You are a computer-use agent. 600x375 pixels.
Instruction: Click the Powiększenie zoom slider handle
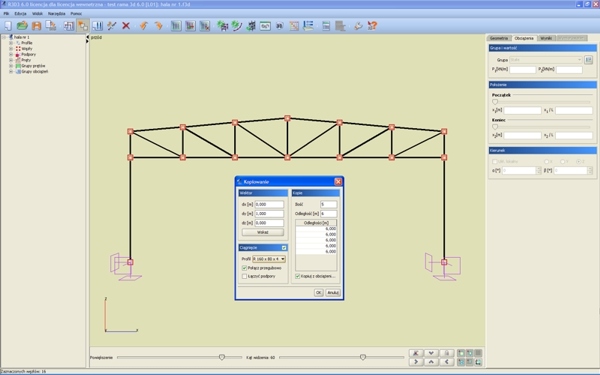point(222,357)
